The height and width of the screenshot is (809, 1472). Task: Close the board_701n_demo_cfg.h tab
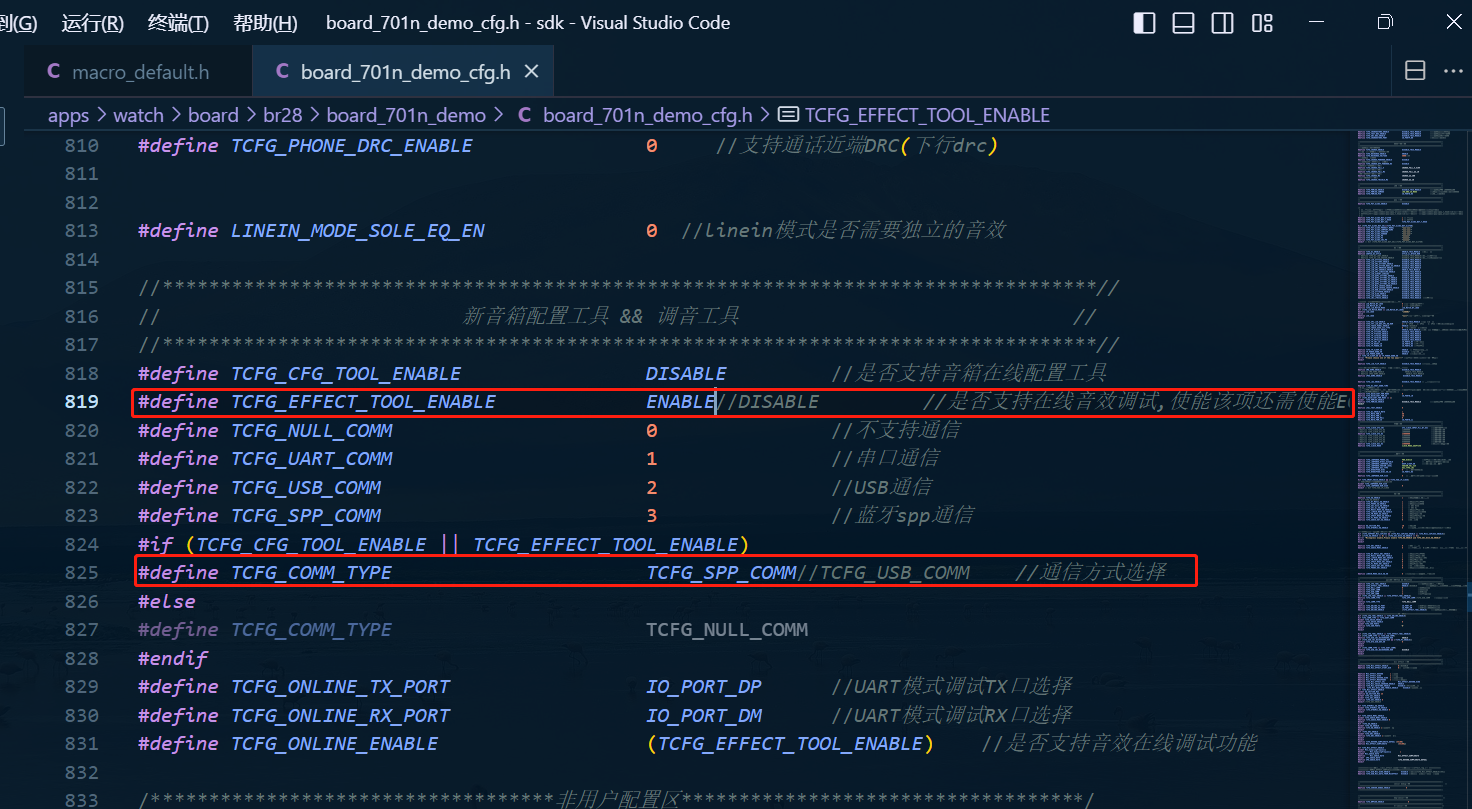tap(532, 71)
